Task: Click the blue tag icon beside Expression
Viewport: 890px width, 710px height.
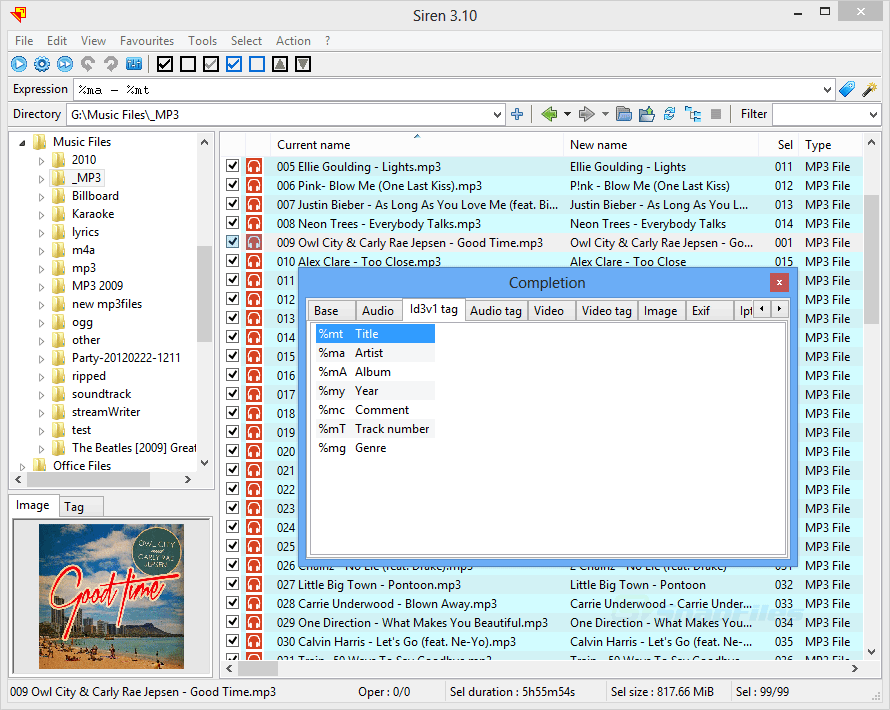Action: (x=846, y=90)
